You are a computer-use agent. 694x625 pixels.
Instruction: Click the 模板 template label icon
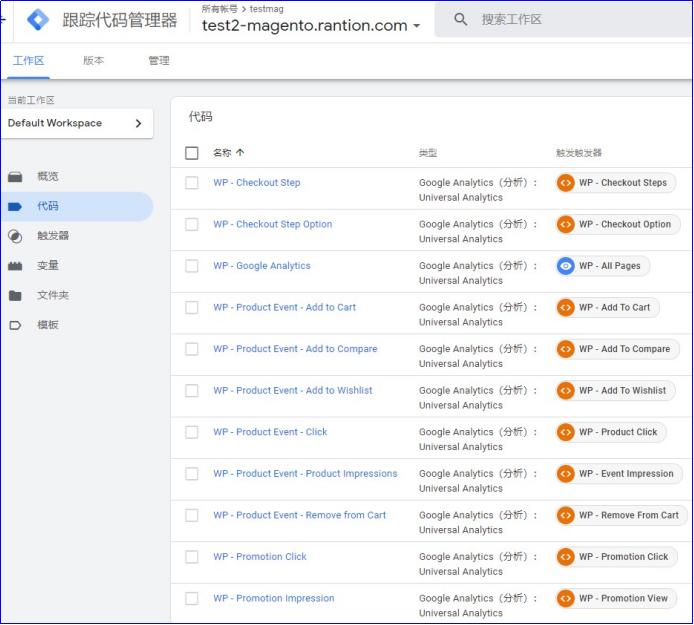[x=15, y=325]
